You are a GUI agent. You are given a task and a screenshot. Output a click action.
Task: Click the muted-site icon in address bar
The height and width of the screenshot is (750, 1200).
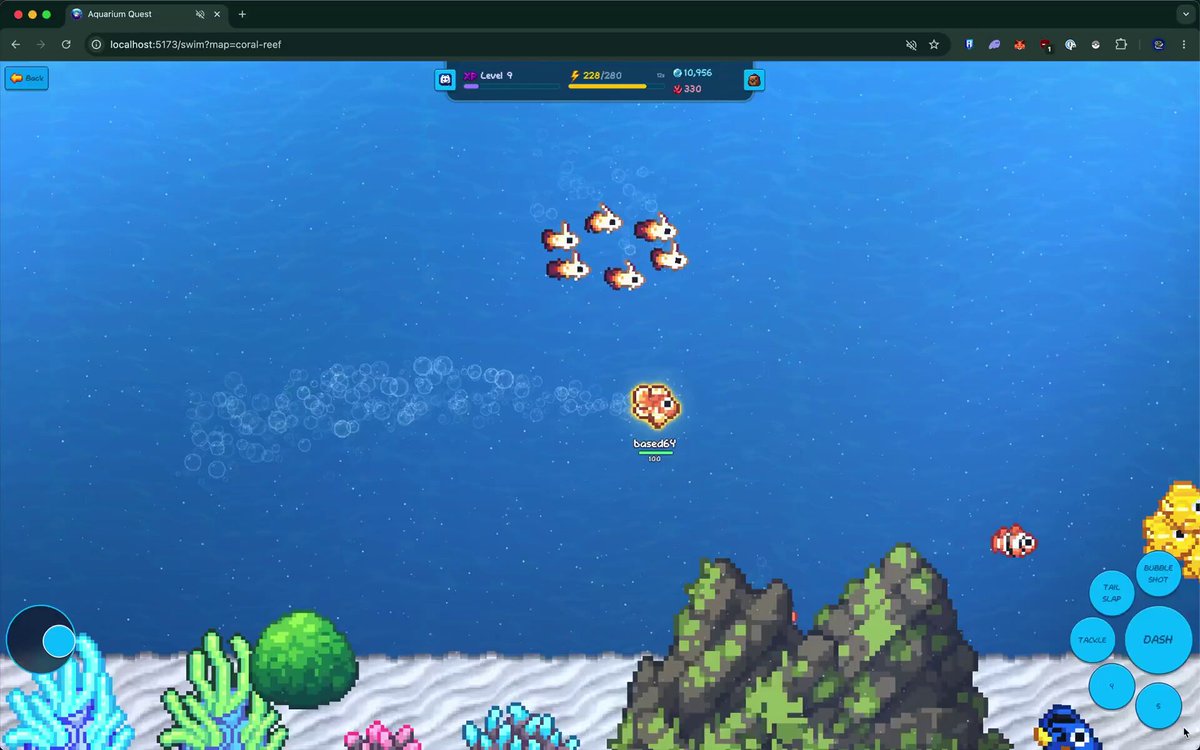coord(911,44)
